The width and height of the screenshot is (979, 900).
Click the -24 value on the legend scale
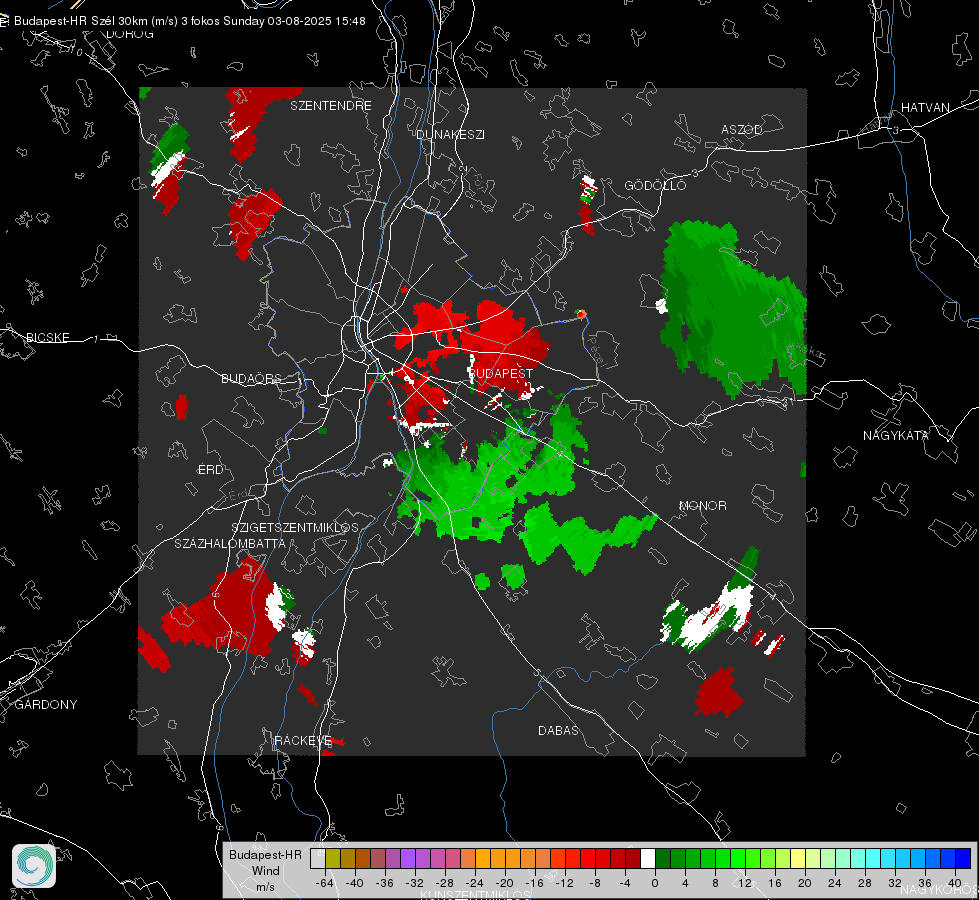[x=475, y=883]
